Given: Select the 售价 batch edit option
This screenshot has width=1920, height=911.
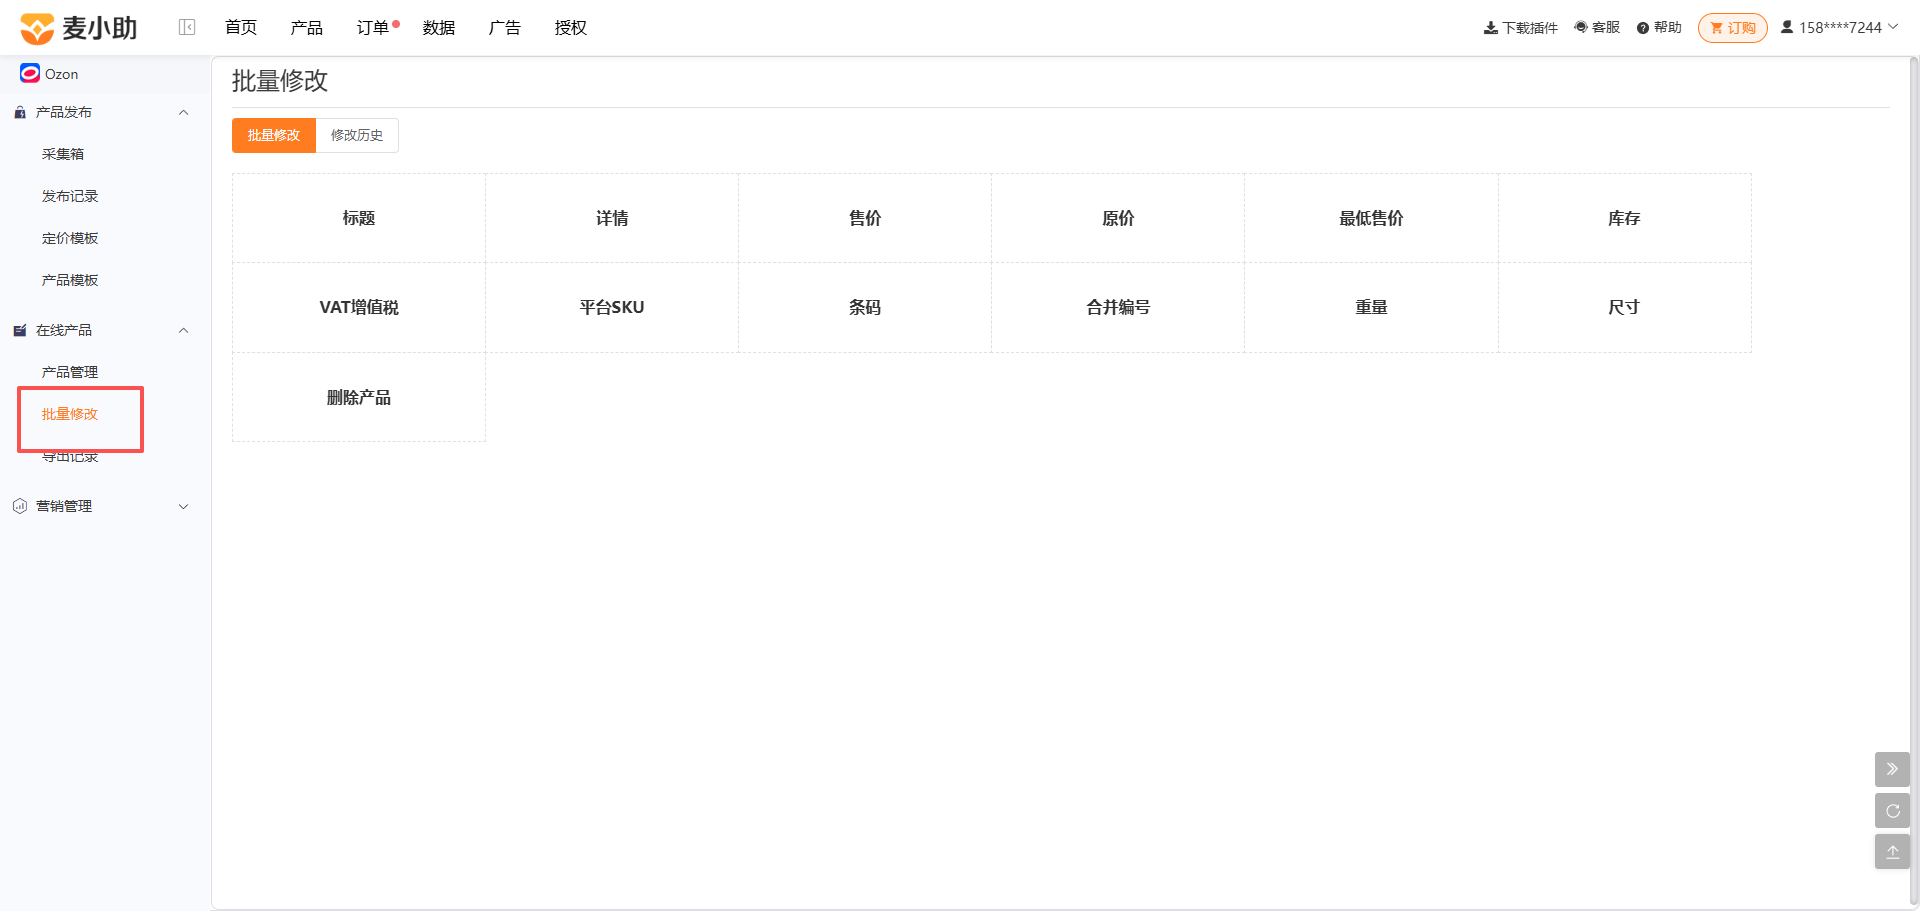Looking at the screenshot, I should click(x=865, y=218).
